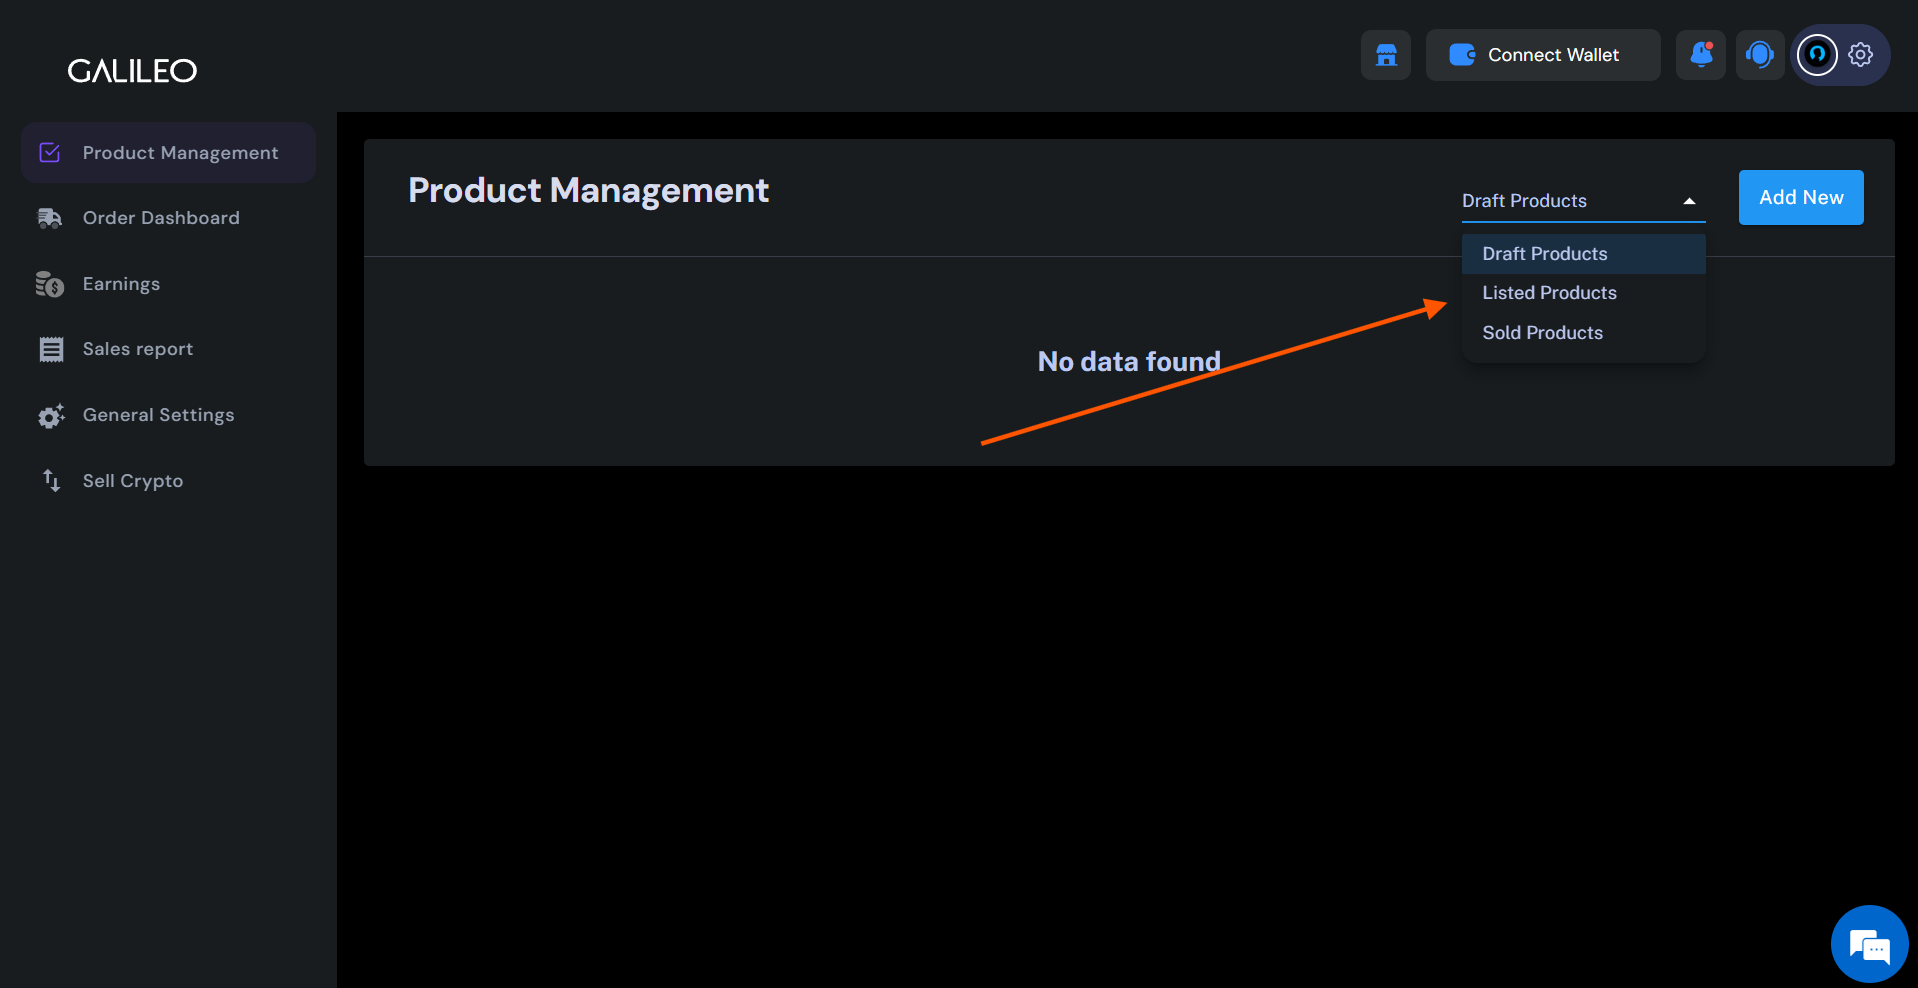Click the wallet icon in Connect Wallet
The height and width of the screenshot is (988, 1918).
click(x=1462, y=55)
